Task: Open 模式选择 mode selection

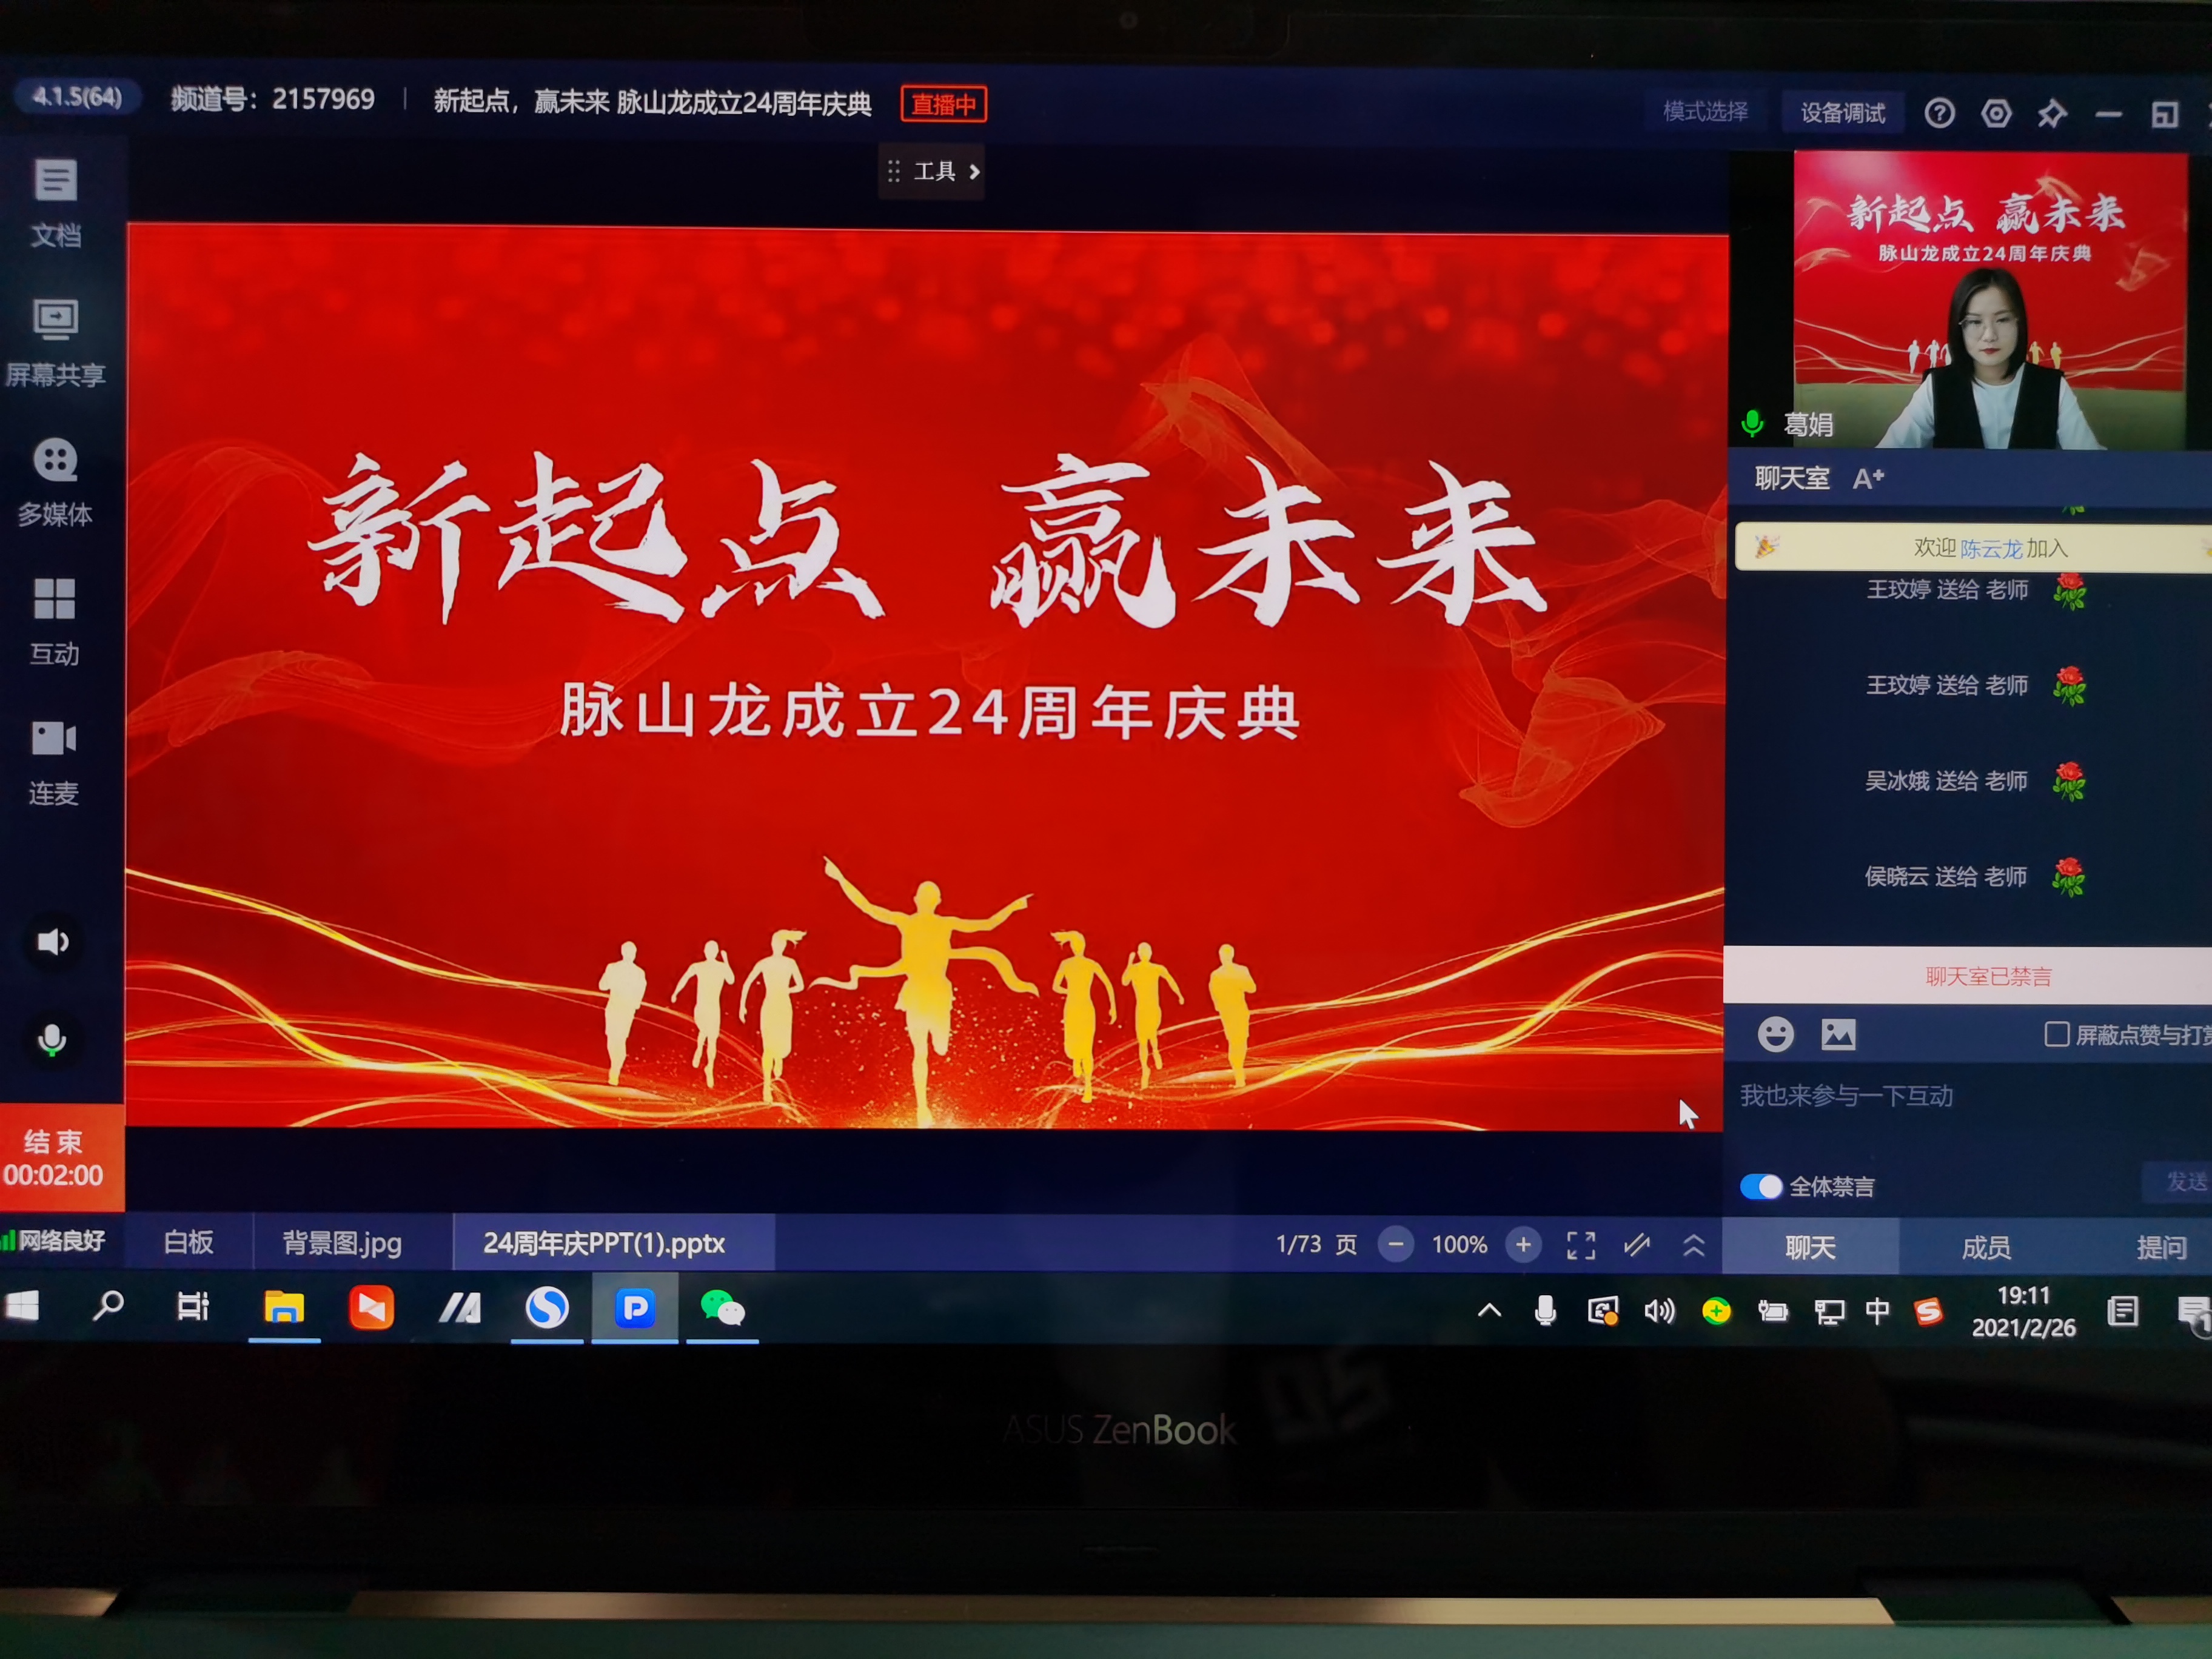Action: [1705, 111]
